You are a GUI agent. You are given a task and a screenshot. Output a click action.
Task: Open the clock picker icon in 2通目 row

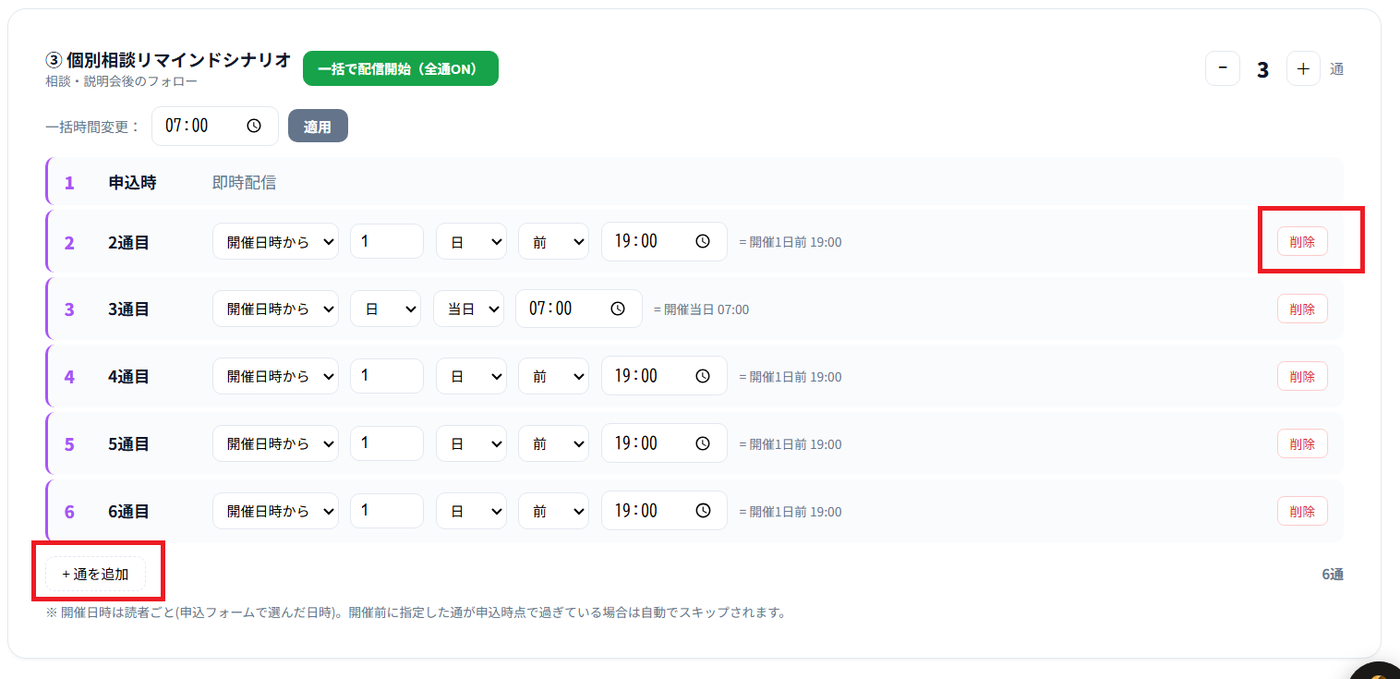(x=703, y=241)
